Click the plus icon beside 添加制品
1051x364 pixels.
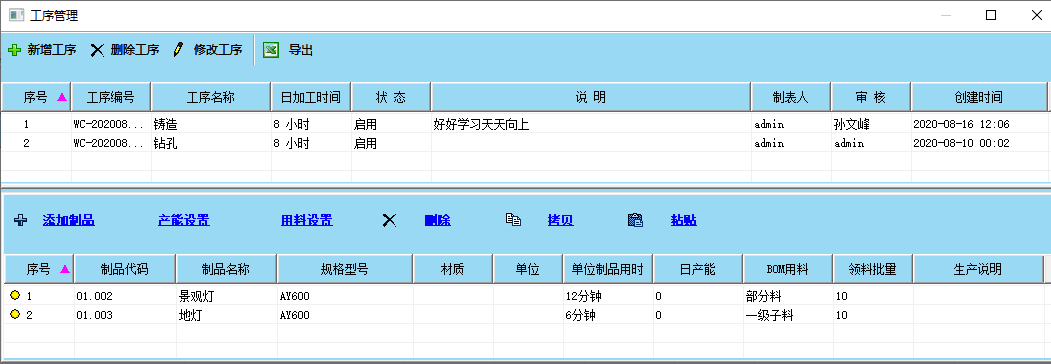click(x=21, y=220)
